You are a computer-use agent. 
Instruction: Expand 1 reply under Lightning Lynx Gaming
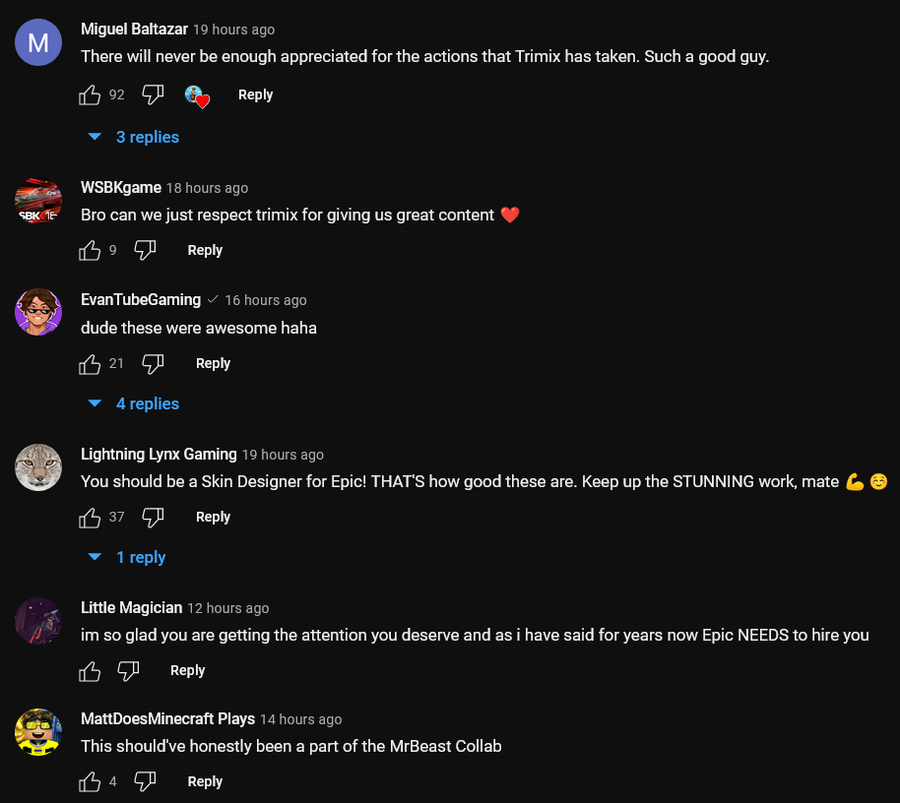128,557
